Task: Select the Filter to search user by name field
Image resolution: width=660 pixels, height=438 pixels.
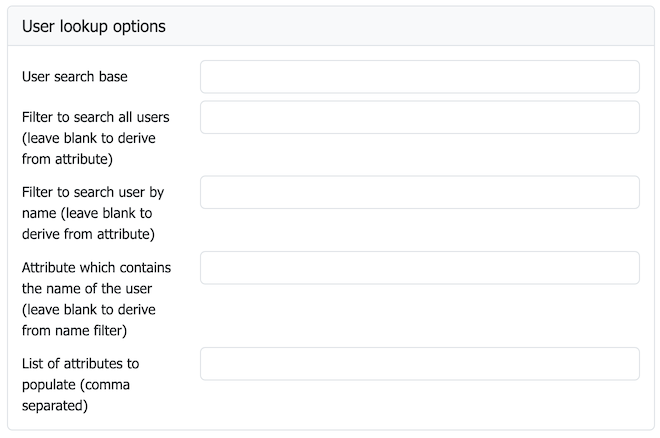Action: (x=420, y=192)
